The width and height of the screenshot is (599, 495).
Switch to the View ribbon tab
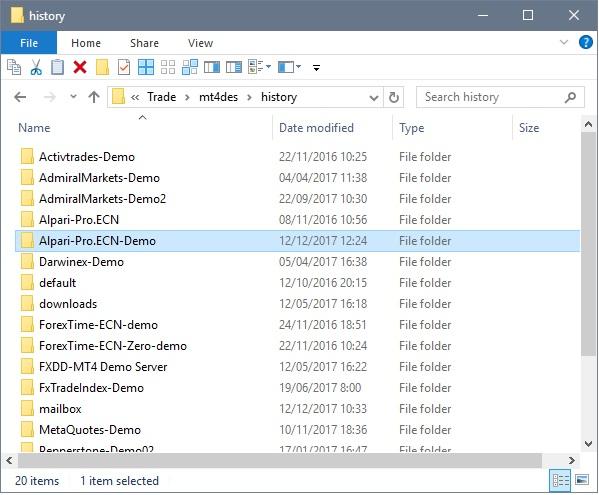tap(201, 43)
